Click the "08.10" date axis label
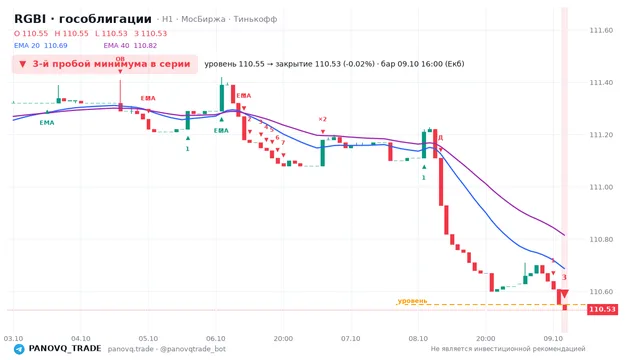The width and height of the screenshot is (640, 360). pyautogui.click(x=418, y=338)
